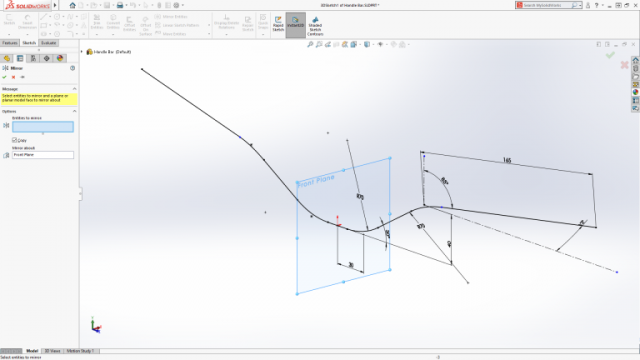Open the Help dropdown arrow
This screenshot has height=360, width=640.
(x=602, y=5)
